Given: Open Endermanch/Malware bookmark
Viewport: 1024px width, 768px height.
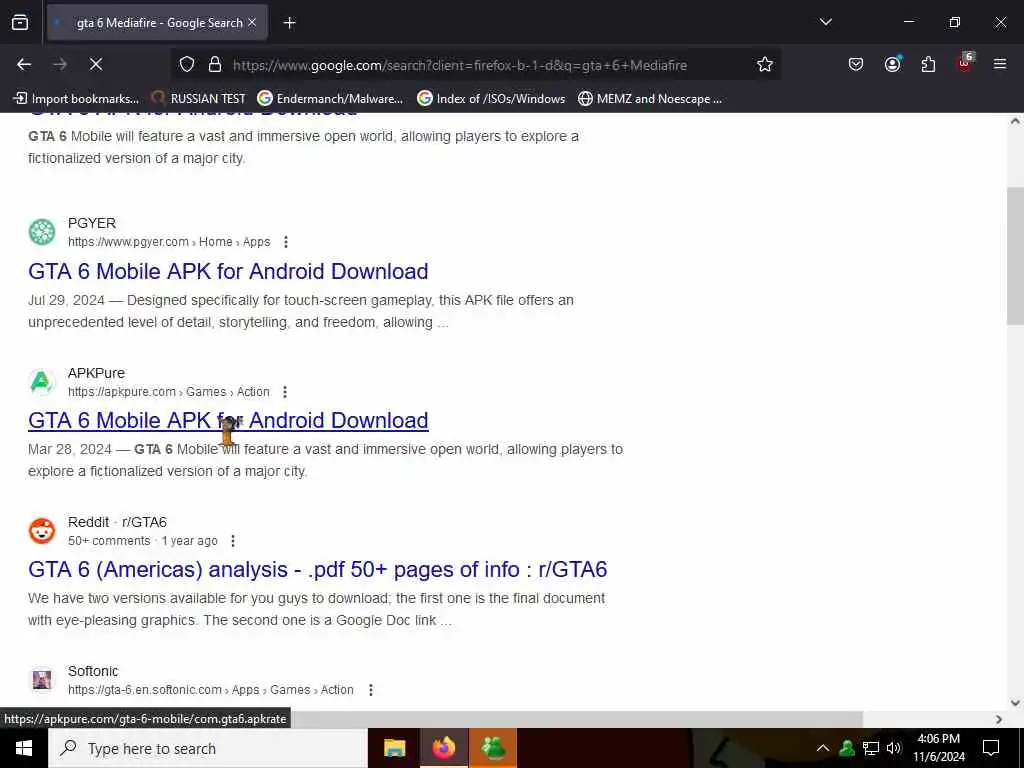Looking at the screenshot, I should tap(330, 99).
